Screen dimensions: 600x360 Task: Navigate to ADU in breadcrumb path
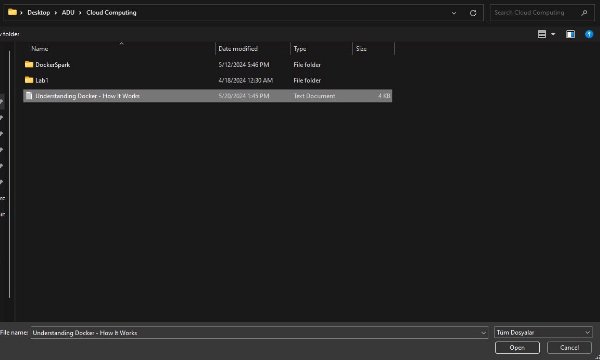[x=68, y=13]
